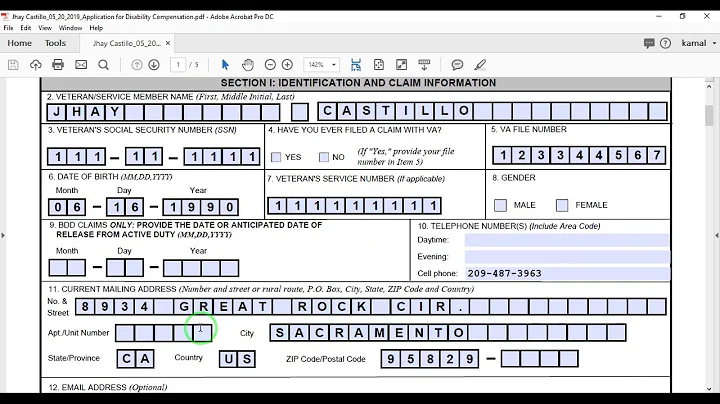720x404 pixels.
Task: Click the read mode toolbar icon
Action: click(x=424, y=65)
